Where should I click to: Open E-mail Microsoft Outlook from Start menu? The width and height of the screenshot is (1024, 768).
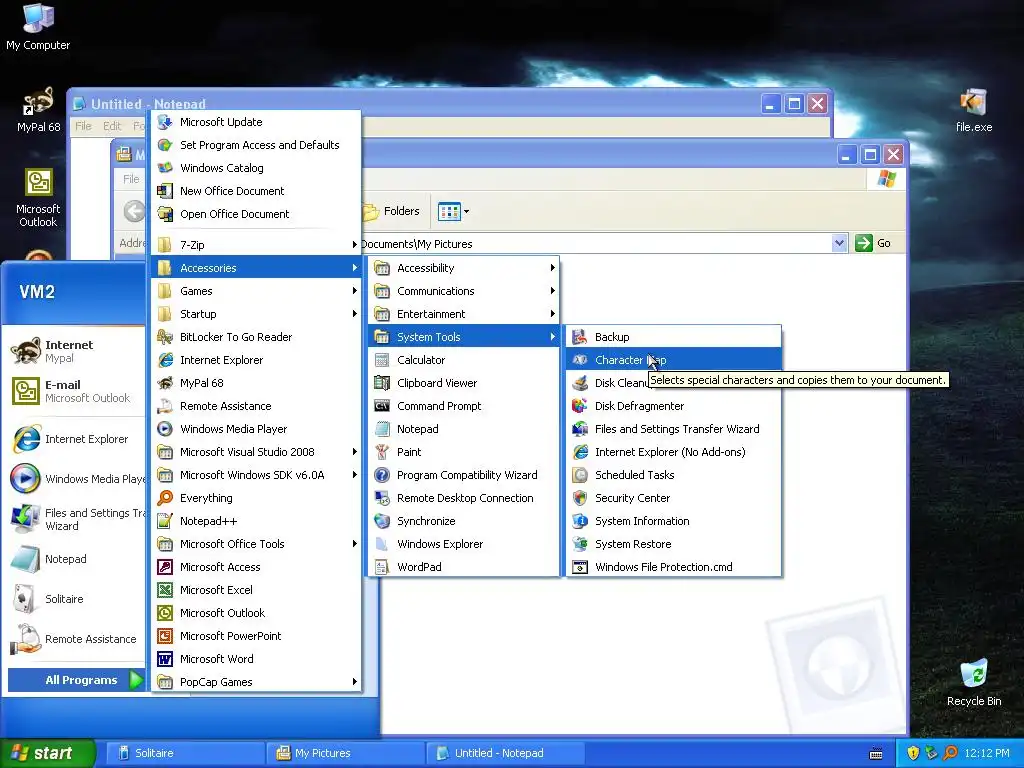coord(75,391)
